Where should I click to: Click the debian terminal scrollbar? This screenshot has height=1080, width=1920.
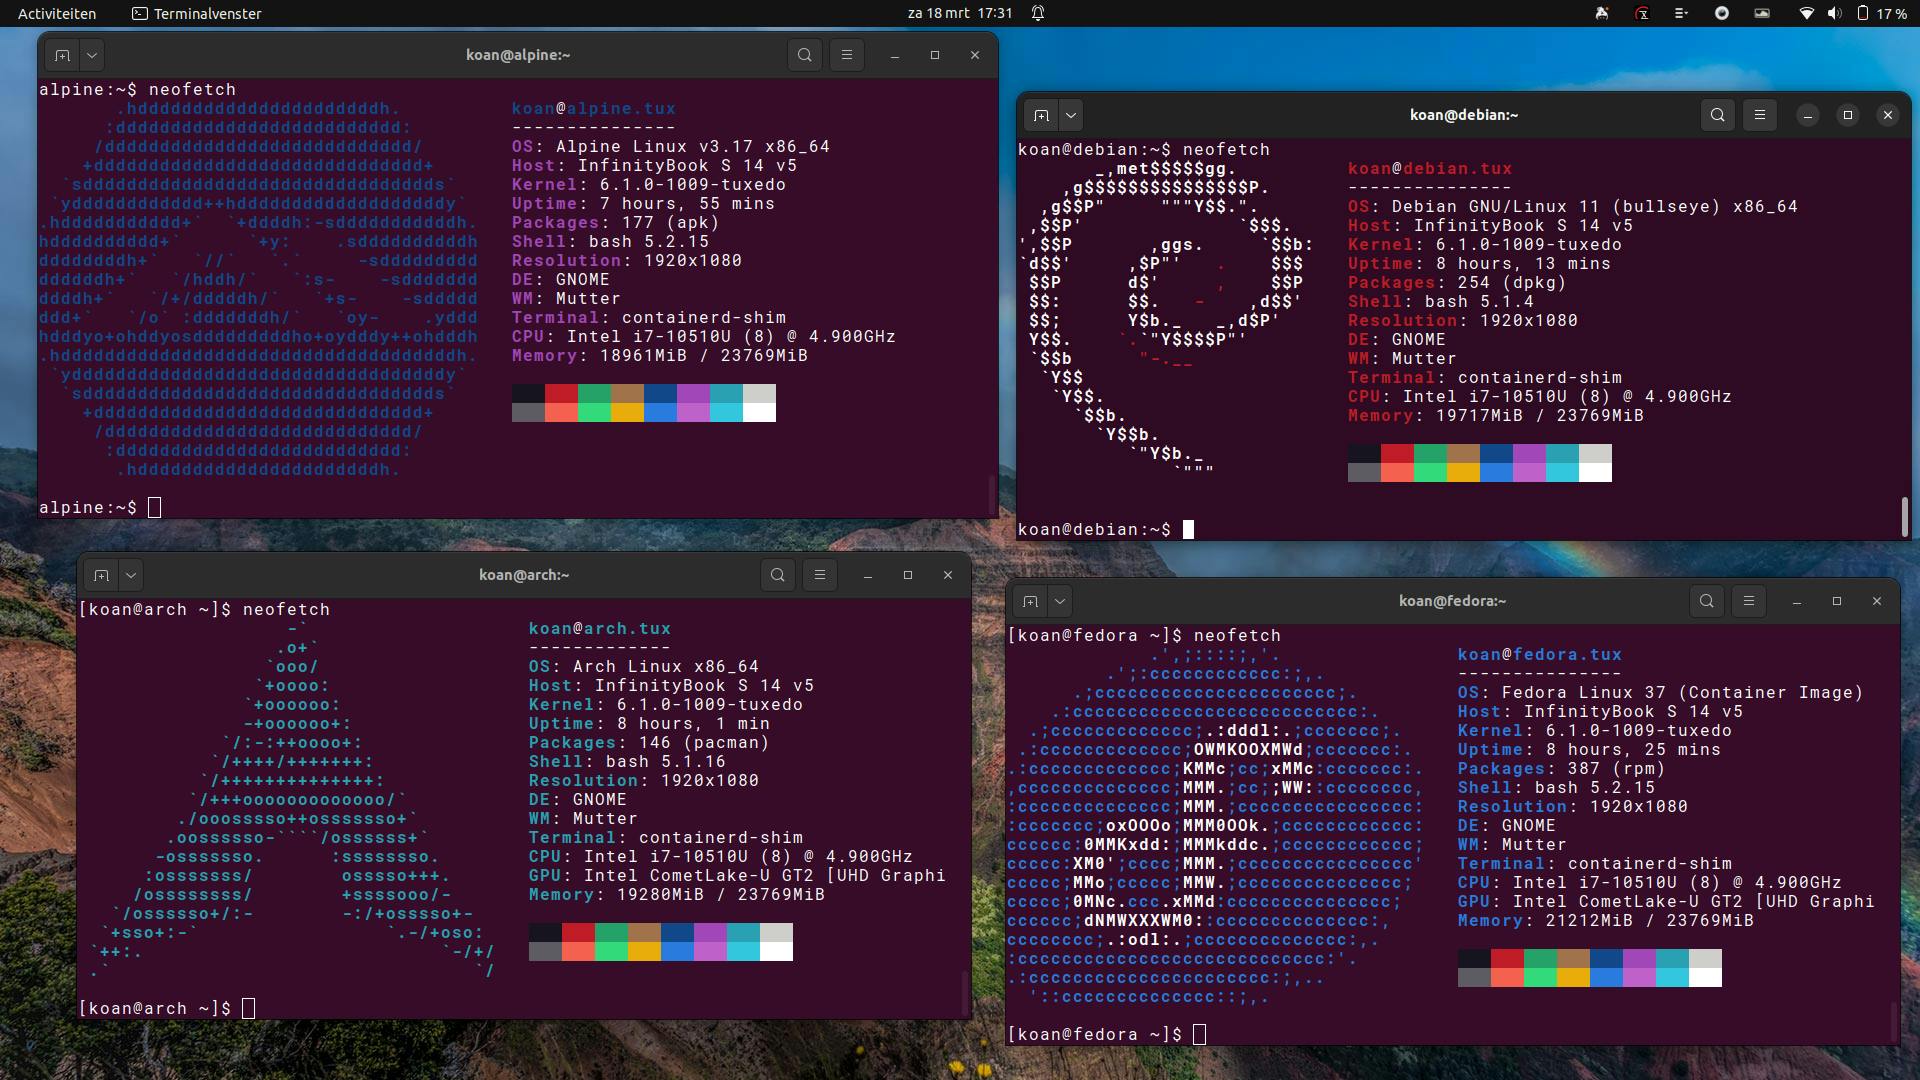coord(1904,516)
